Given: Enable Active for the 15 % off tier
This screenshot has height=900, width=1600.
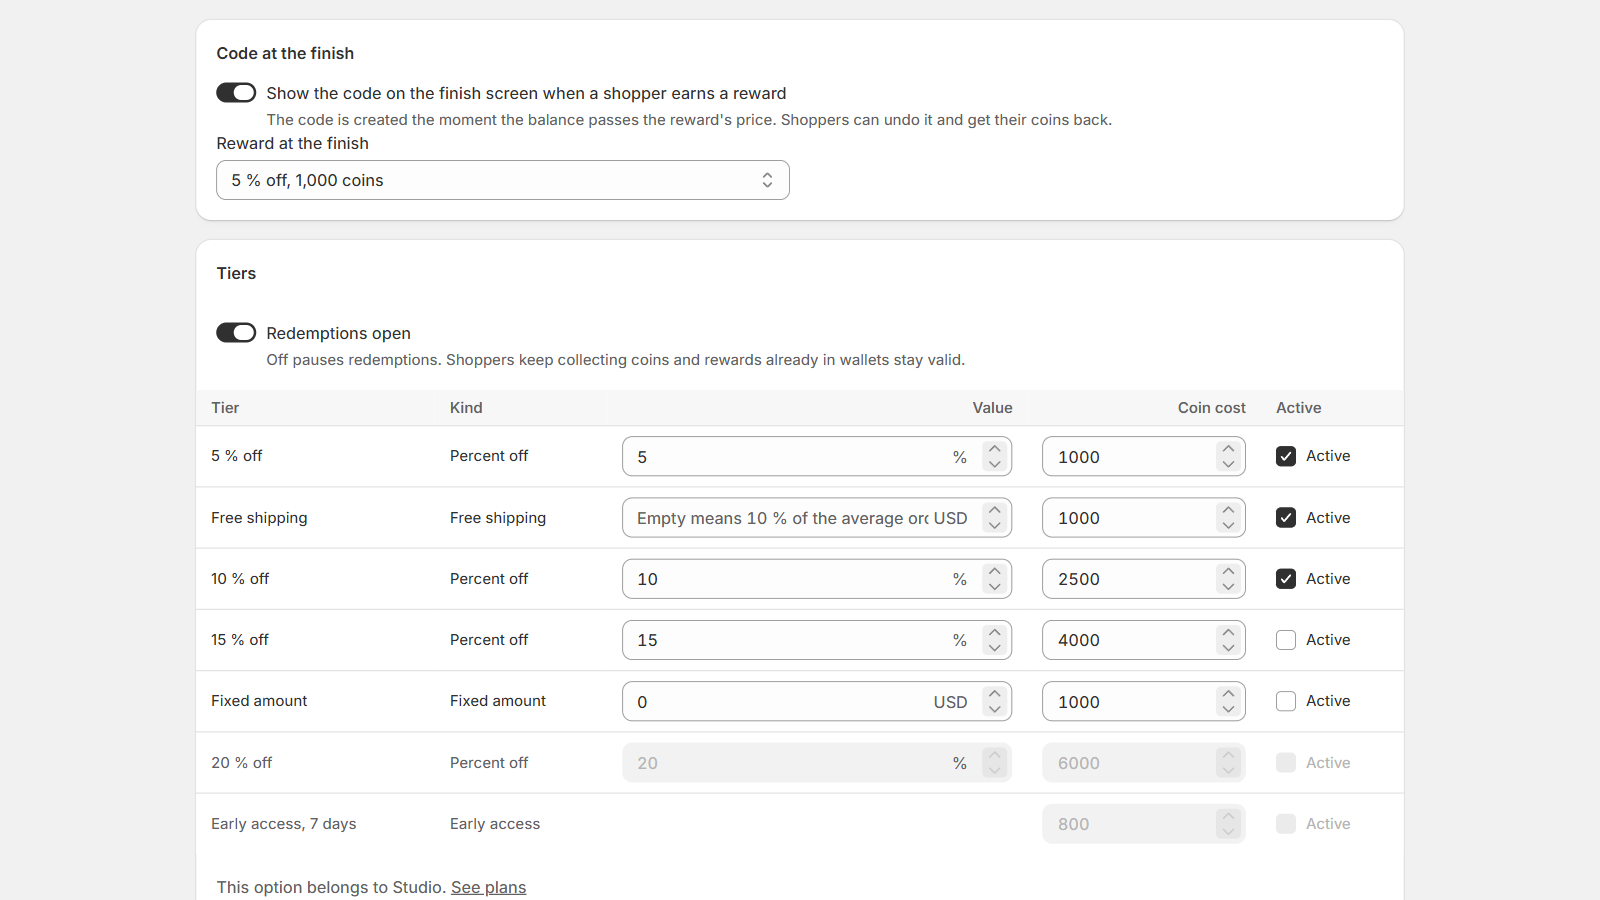Looking at the screenshot, I should (1286, 640).
